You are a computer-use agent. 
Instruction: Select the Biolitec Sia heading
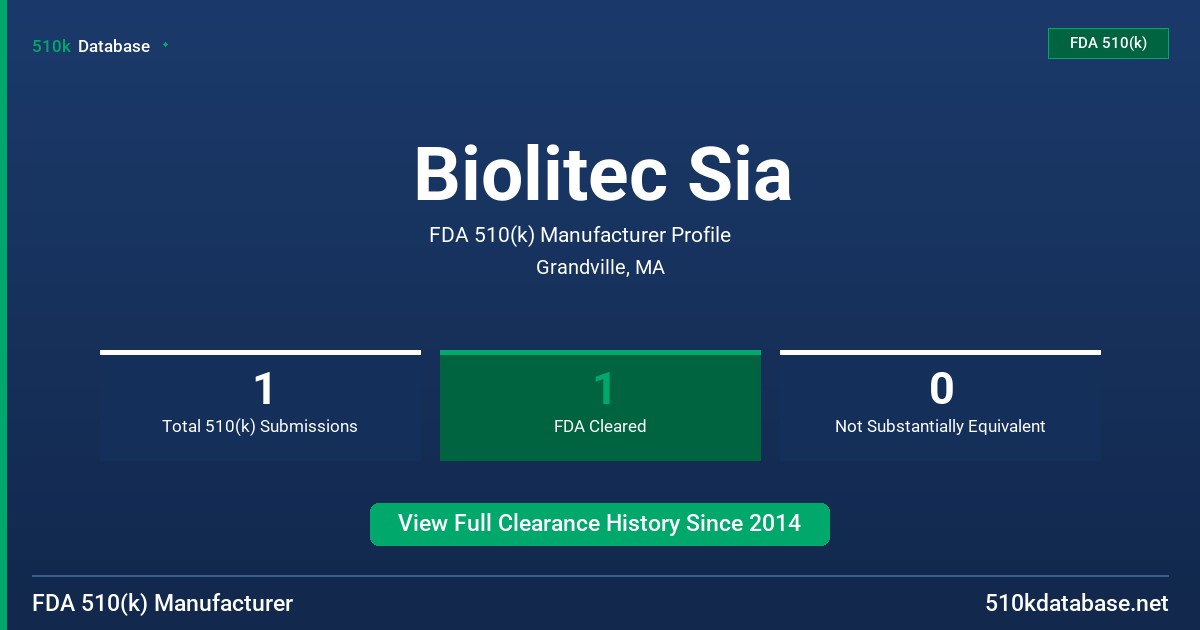pos(603,174)
